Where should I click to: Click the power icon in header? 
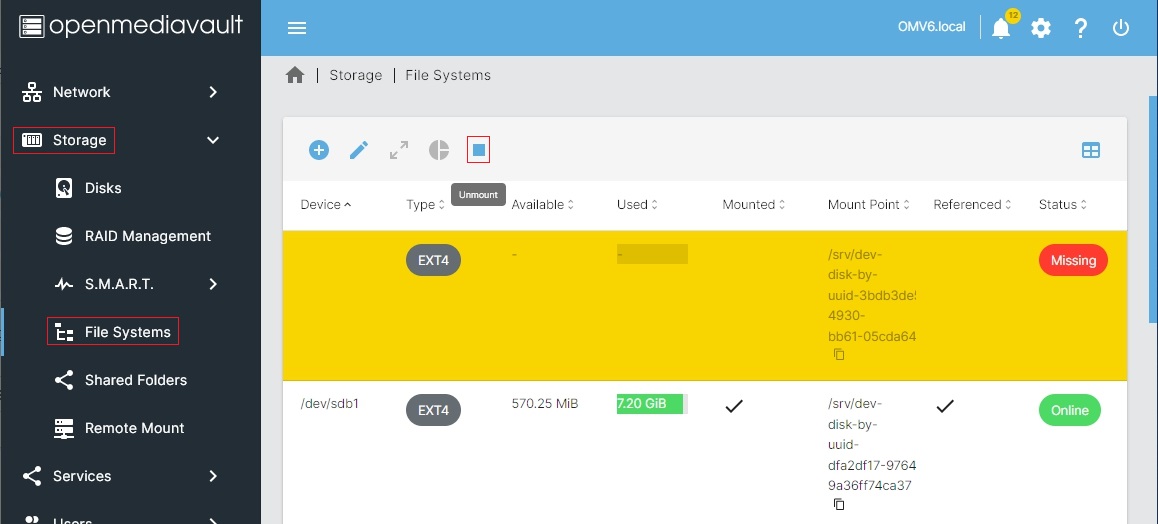1121,28
